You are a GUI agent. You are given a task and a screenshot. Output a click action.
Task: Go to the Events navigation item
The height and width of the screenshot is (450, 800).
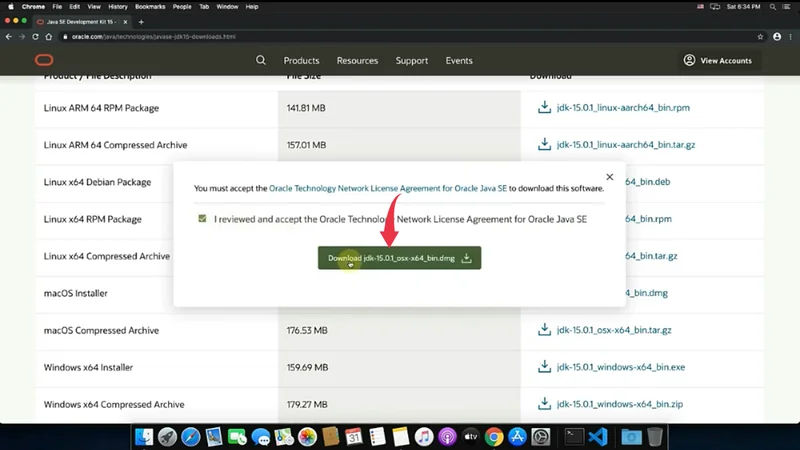(459, 60)
